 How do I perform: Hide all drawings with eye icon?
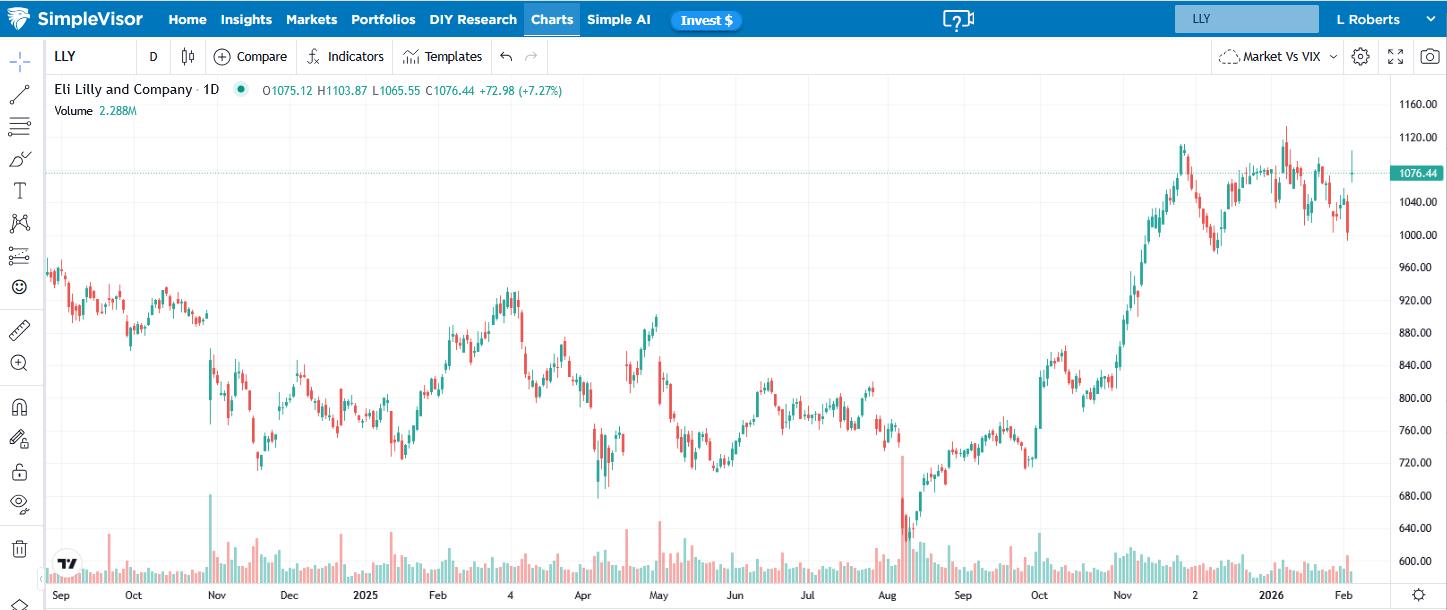[19, 502]
